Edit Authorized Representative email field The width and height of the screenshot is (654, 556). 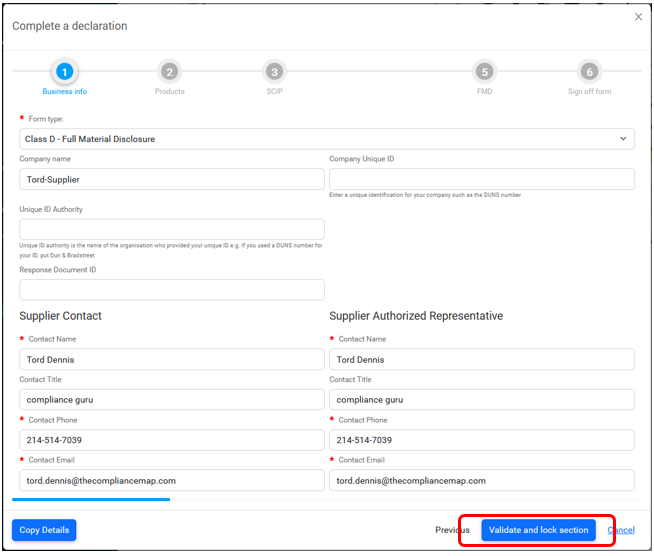(481, 480)
